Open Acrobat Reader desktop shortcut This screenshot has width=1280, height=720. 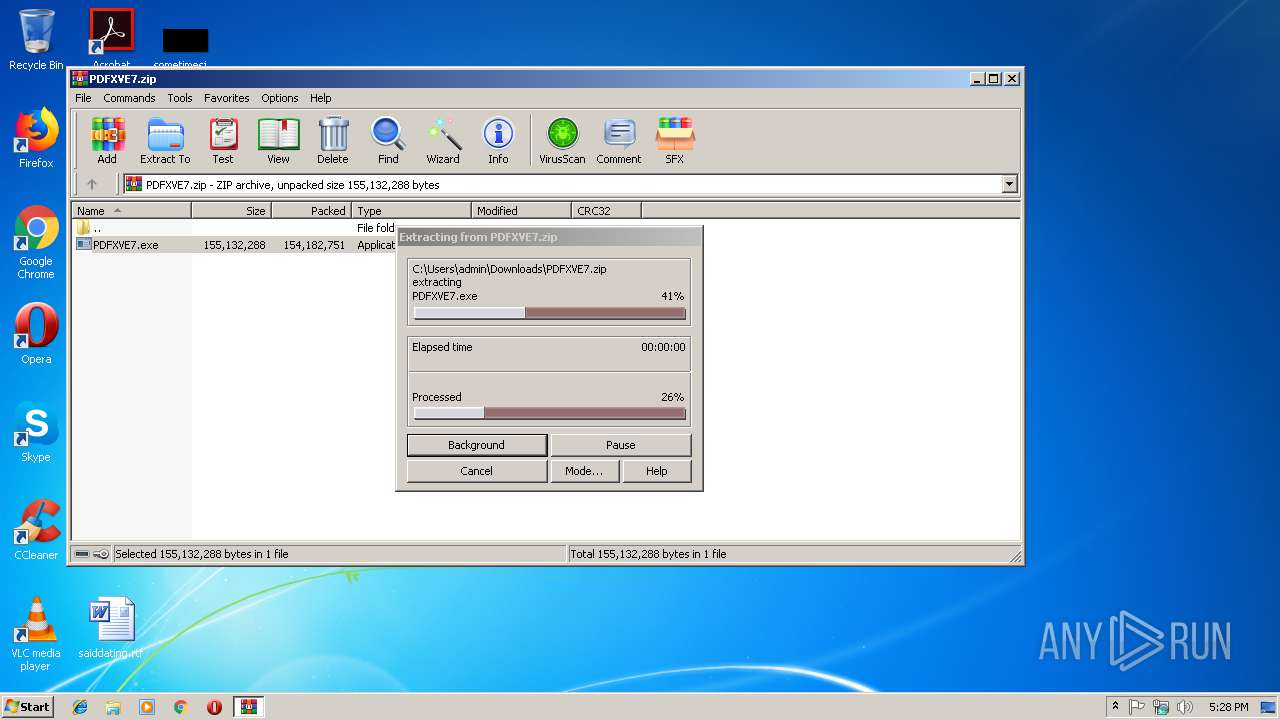[112, 38]
